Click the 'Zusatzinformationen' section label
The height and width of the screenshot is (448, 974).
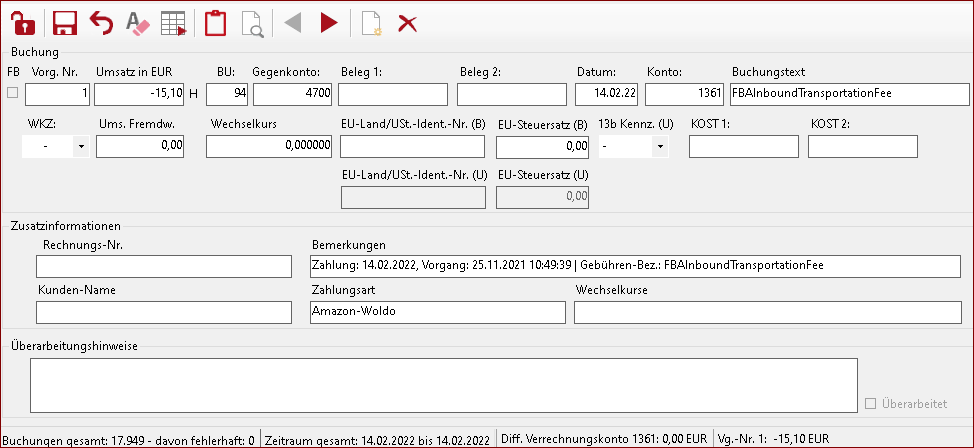(x=66, y=226)
